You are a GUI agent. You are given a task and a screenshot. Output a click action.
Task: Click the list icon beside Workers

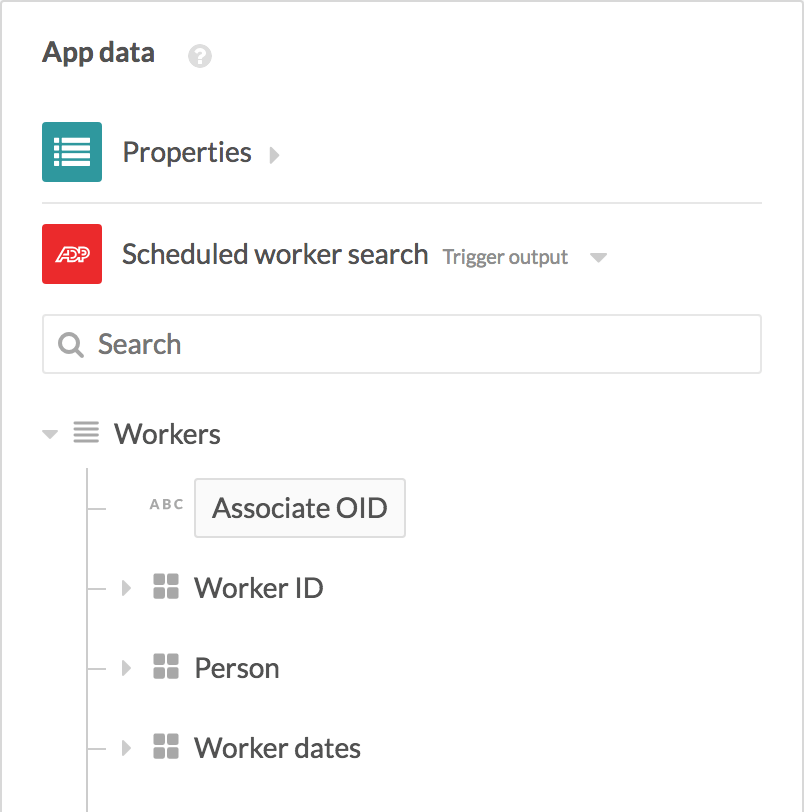point(86,433)
